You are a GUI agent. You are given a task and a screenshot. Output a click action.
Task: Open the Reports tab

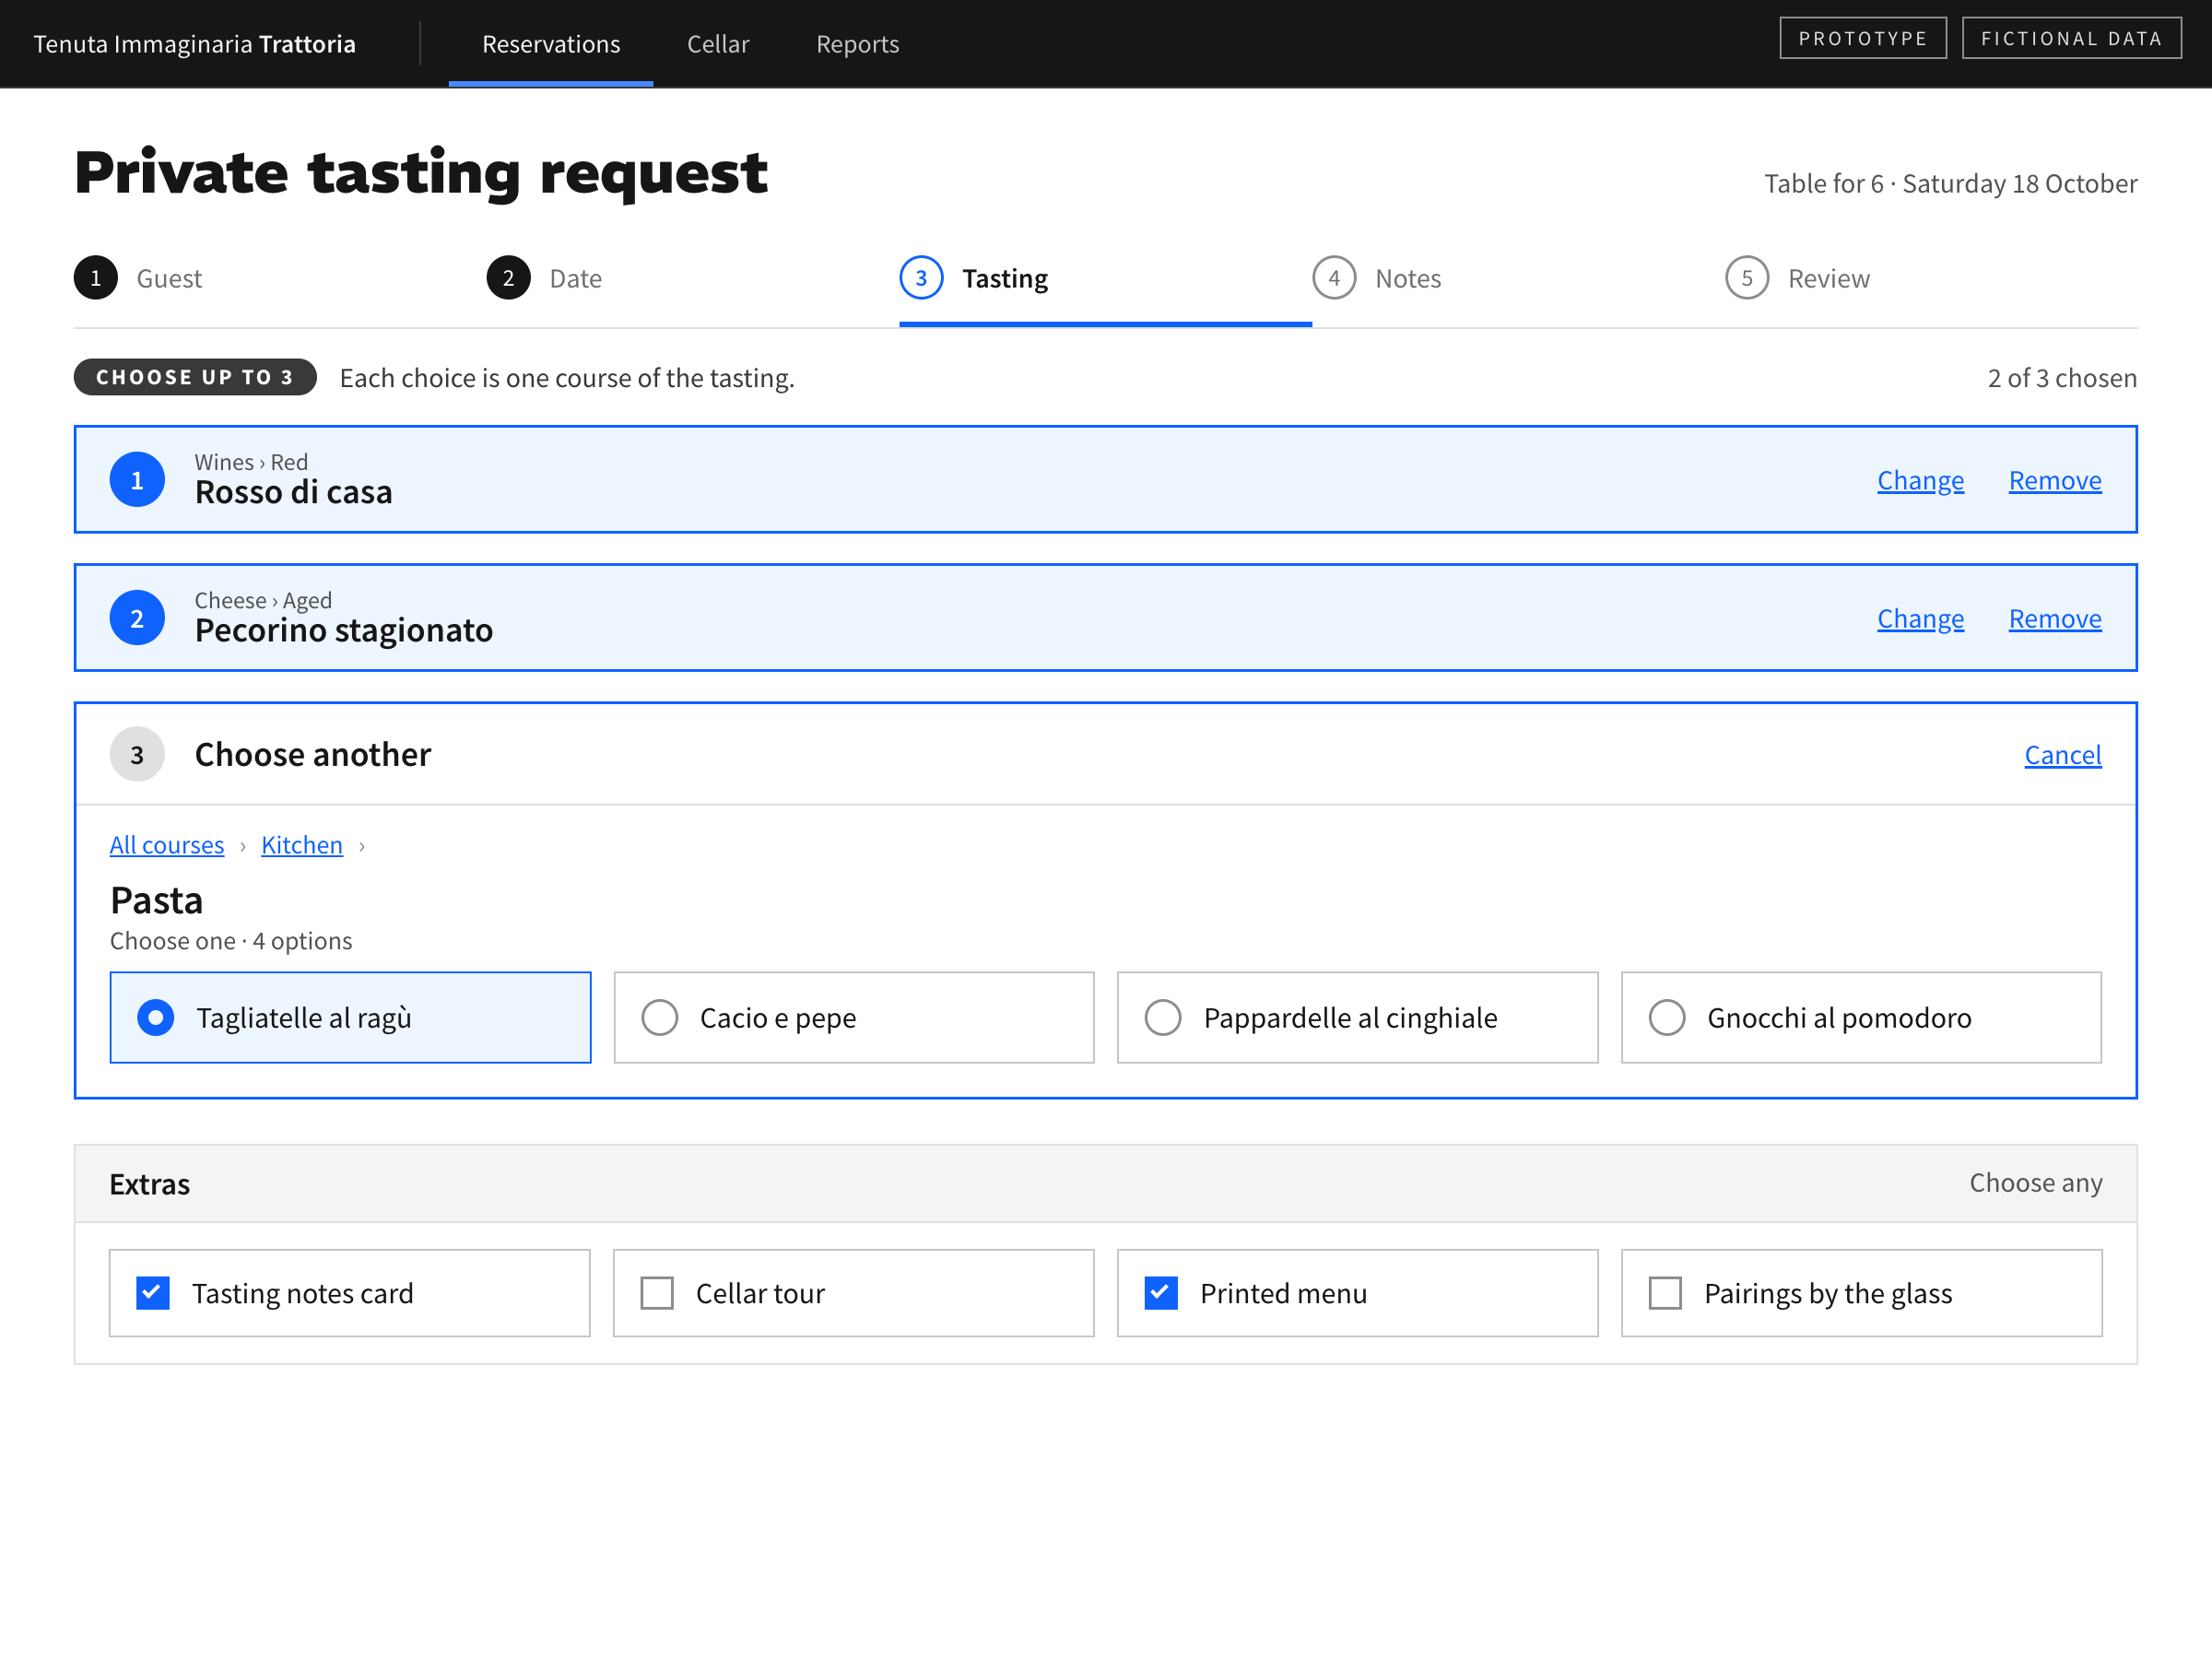[857, 44]
